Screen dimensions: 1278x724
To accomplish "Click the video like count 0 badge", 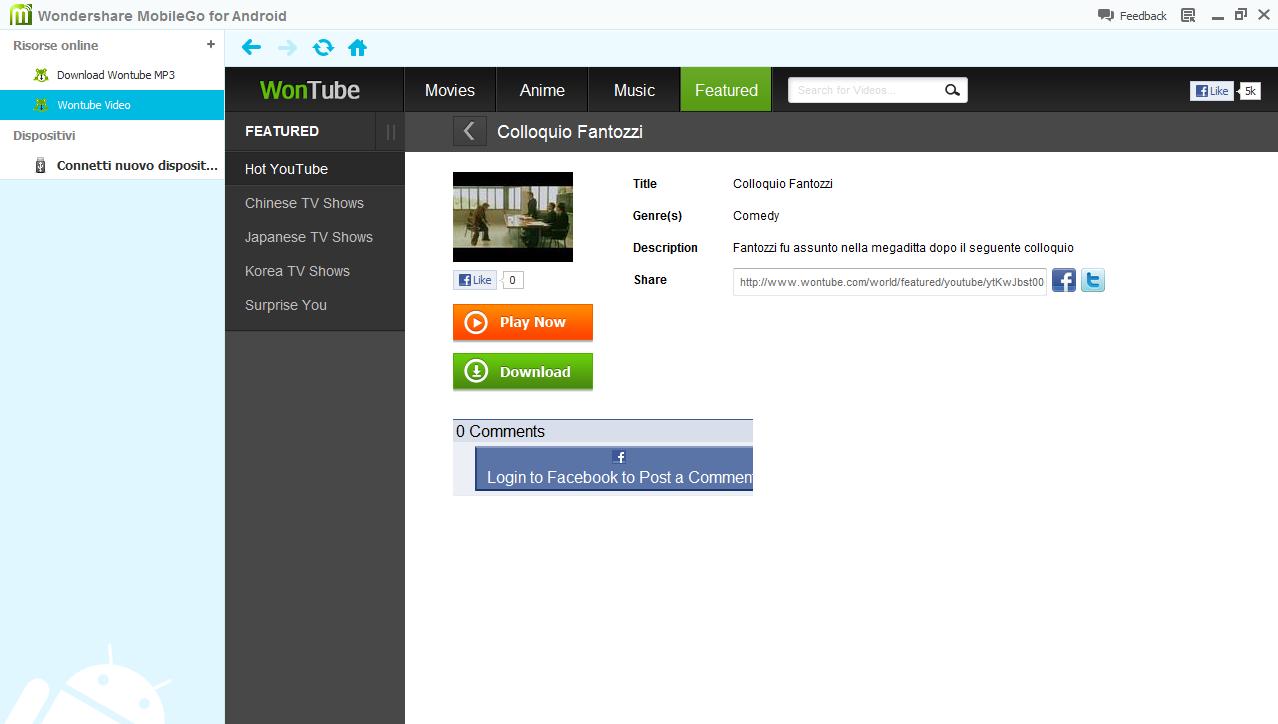I will [x=512, y=280].
